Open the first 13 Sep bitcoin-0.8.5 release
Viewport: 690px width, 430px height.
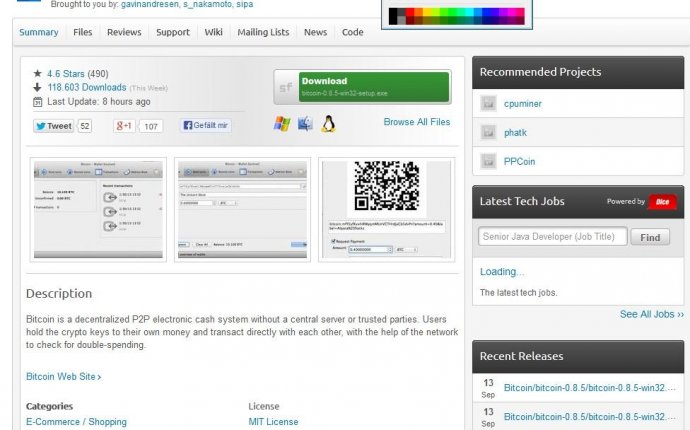pyautogui.click(x=589, y=388)
